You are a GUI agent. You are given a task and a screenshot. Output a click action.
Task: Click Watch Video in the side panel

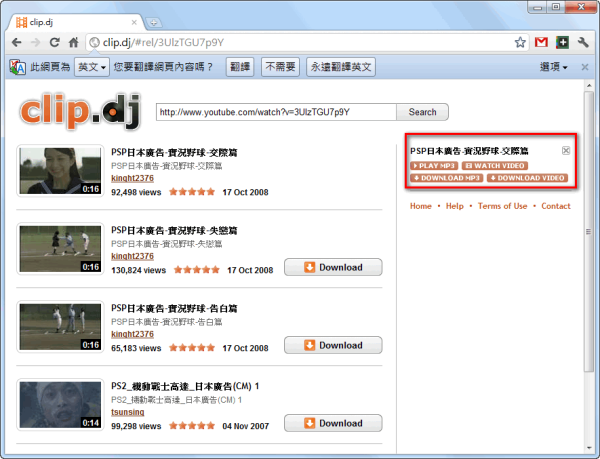495,166
